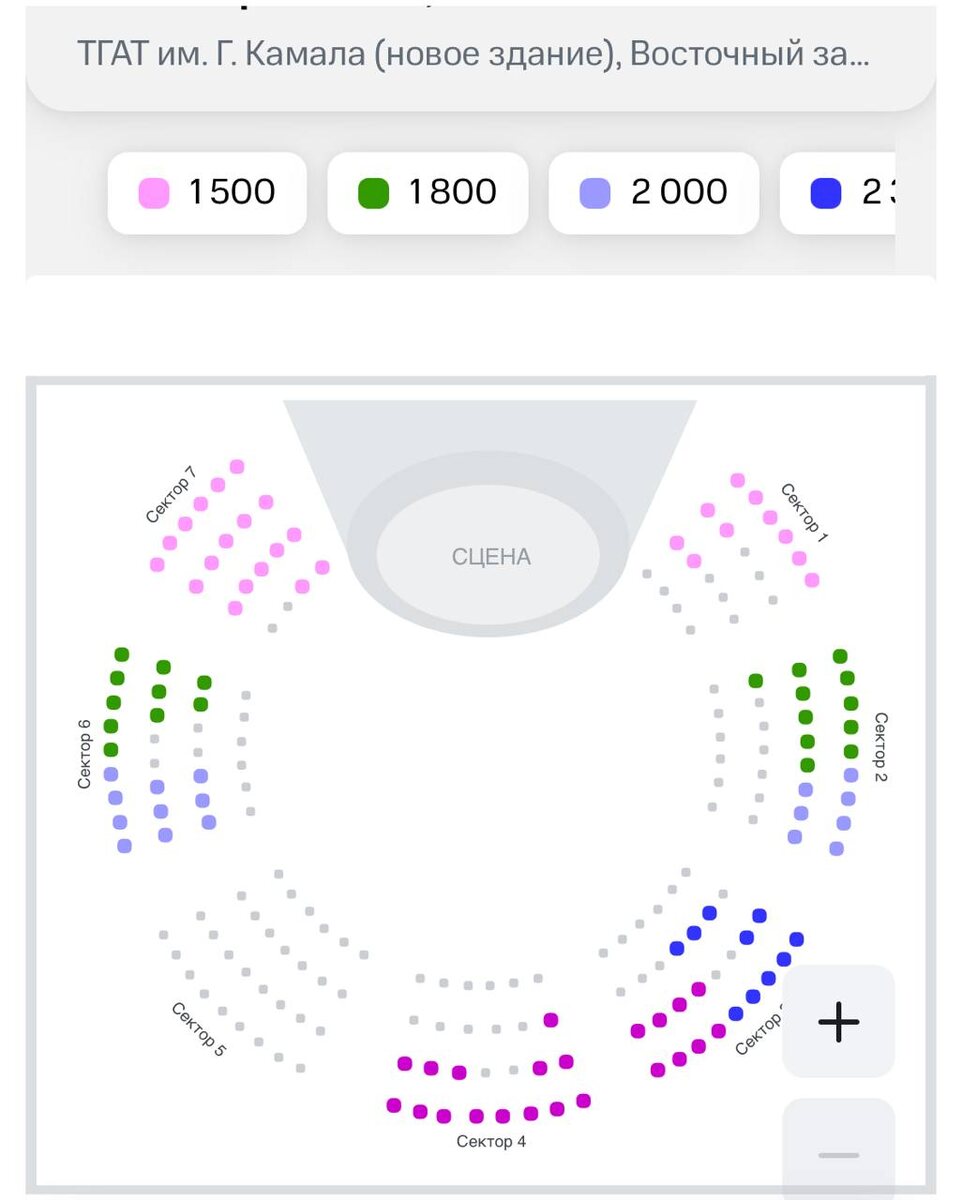The height and width of the screenshot is (1200, 962).
Task: Click the Сектор 5 label
Action: (199, 1029)
